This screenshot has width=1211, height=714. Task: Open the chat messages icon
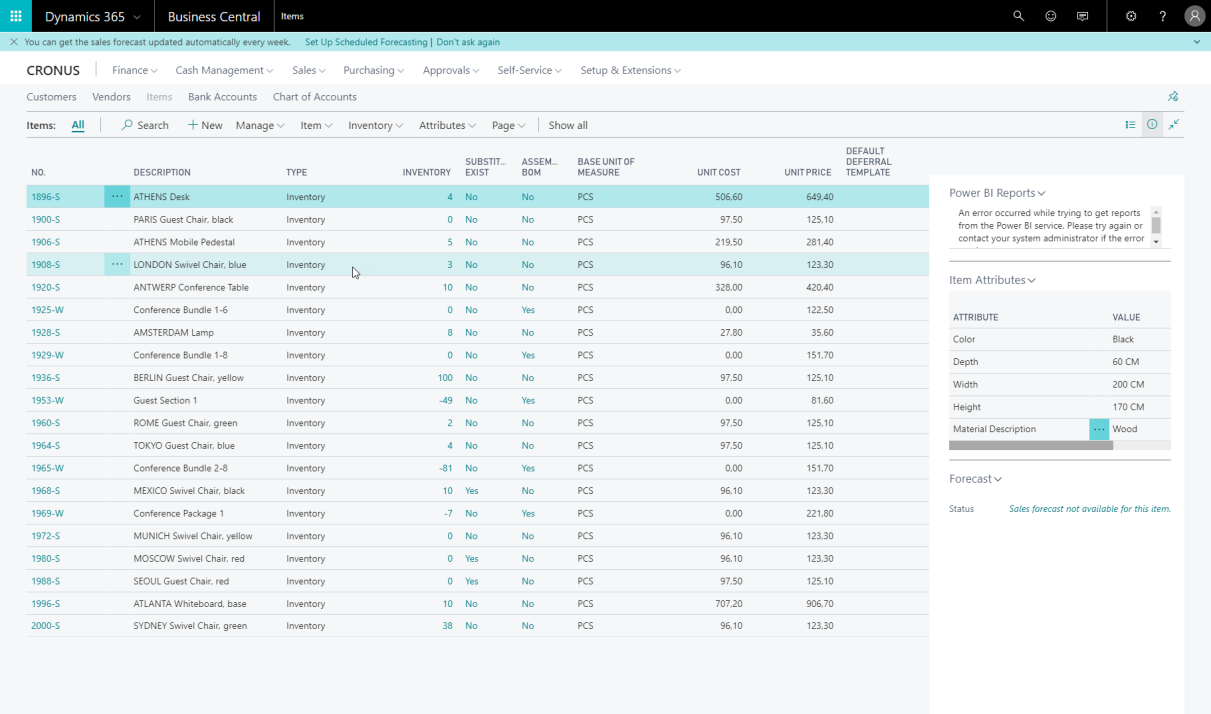(1082, 16)
